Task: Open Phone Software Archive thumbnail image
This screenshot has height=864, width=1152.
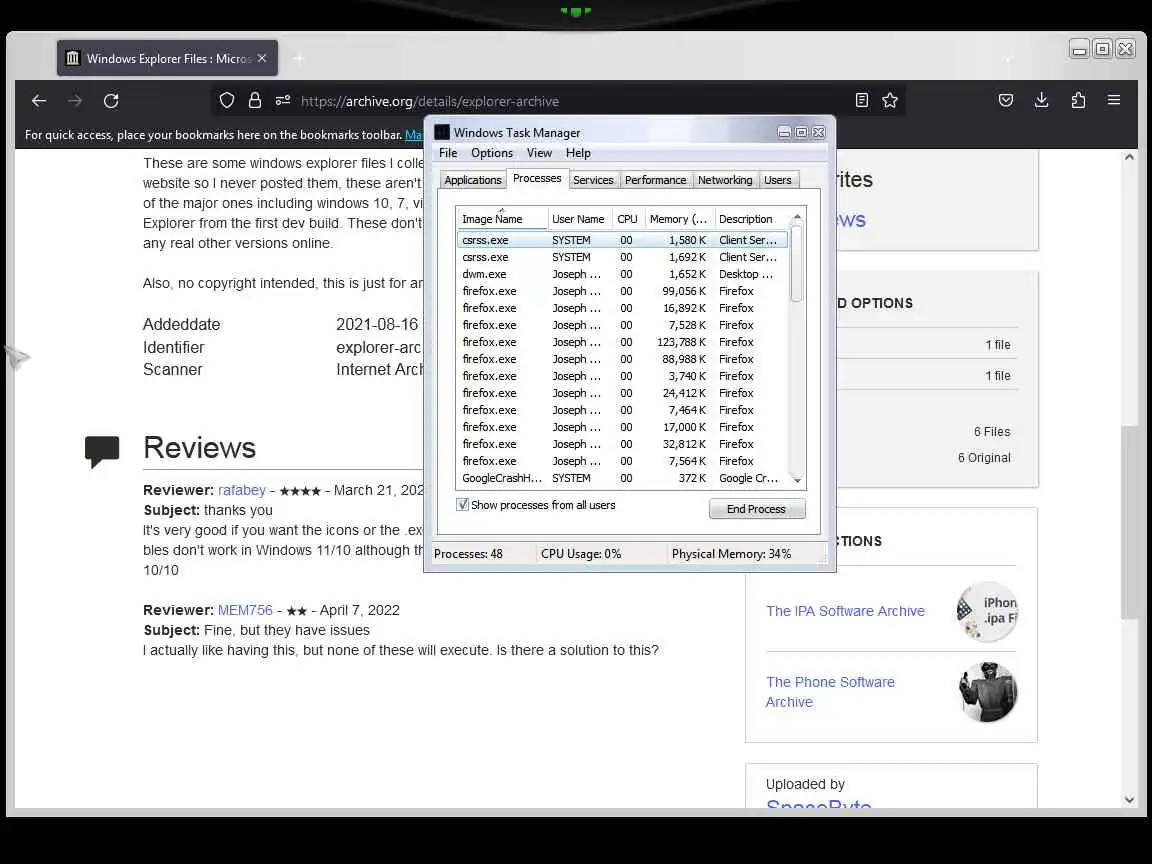Action: (x=987, y=691)
